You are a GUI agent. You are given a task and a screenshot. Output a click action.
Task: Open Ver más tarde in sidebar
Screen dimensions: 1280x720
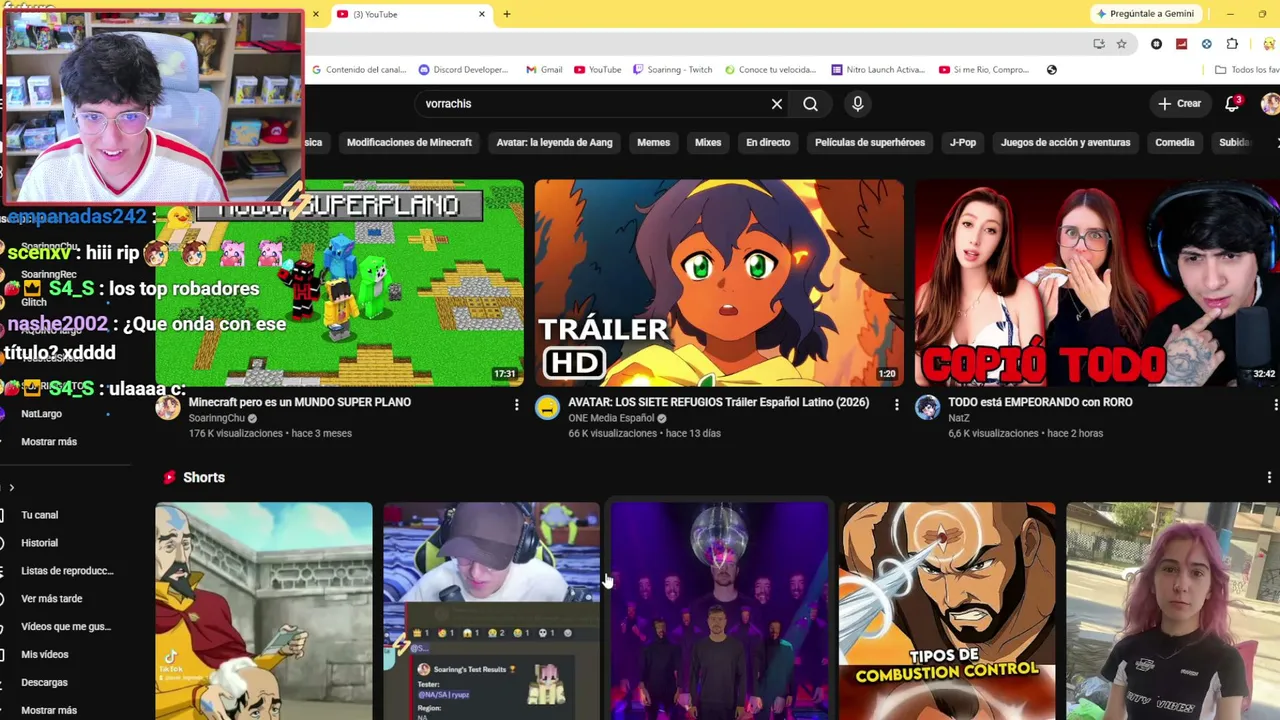click(x=52, y=599)
